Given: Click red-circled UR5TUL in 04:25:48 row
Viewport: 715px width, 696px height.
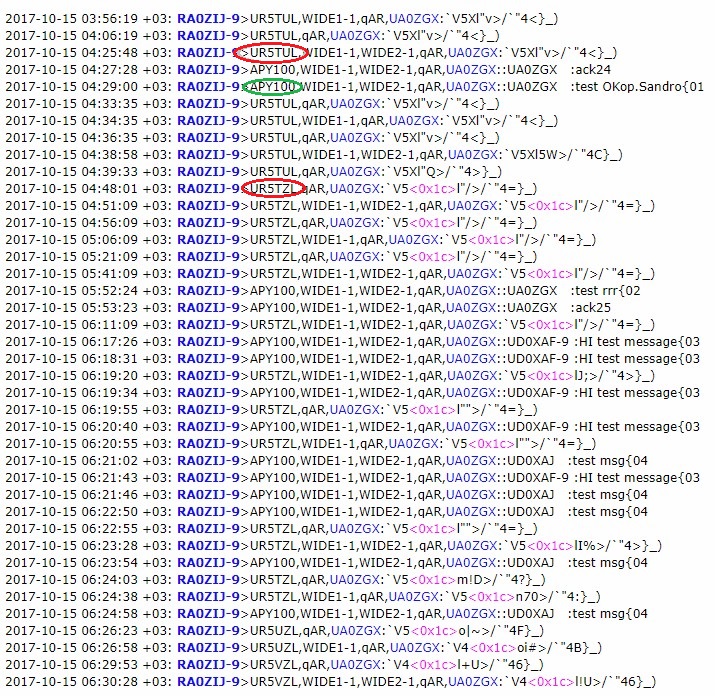Looking at the screenshot, I should pyautogui.click(x=273, y=51).
